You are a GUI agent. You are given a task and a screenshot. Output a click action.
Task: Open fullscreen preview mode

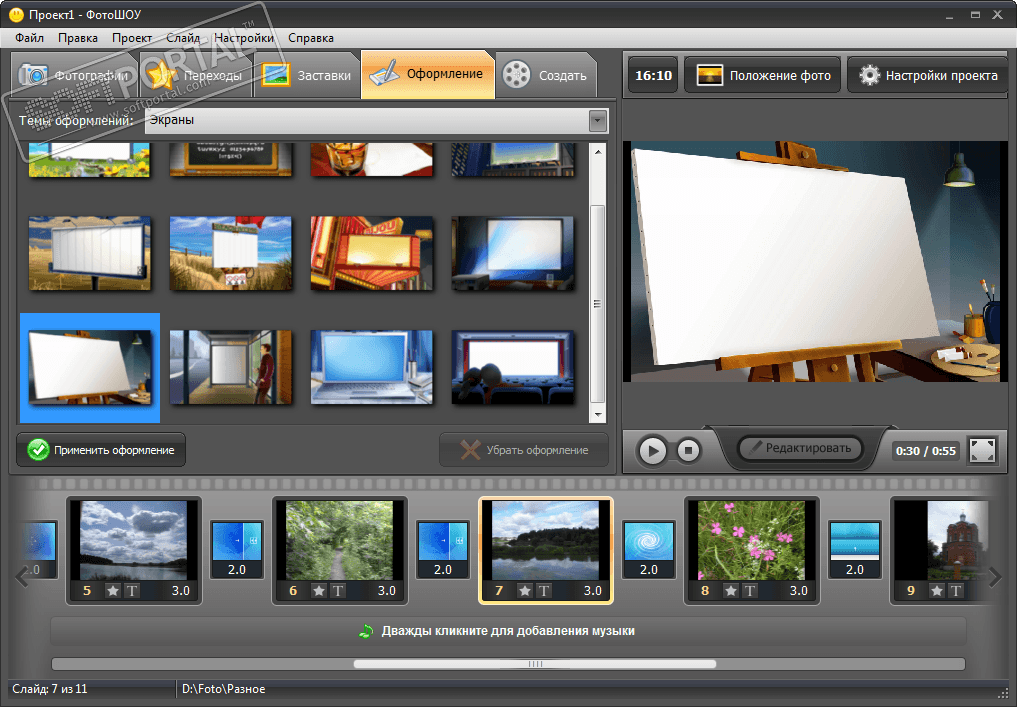click(x=982, y=450)
